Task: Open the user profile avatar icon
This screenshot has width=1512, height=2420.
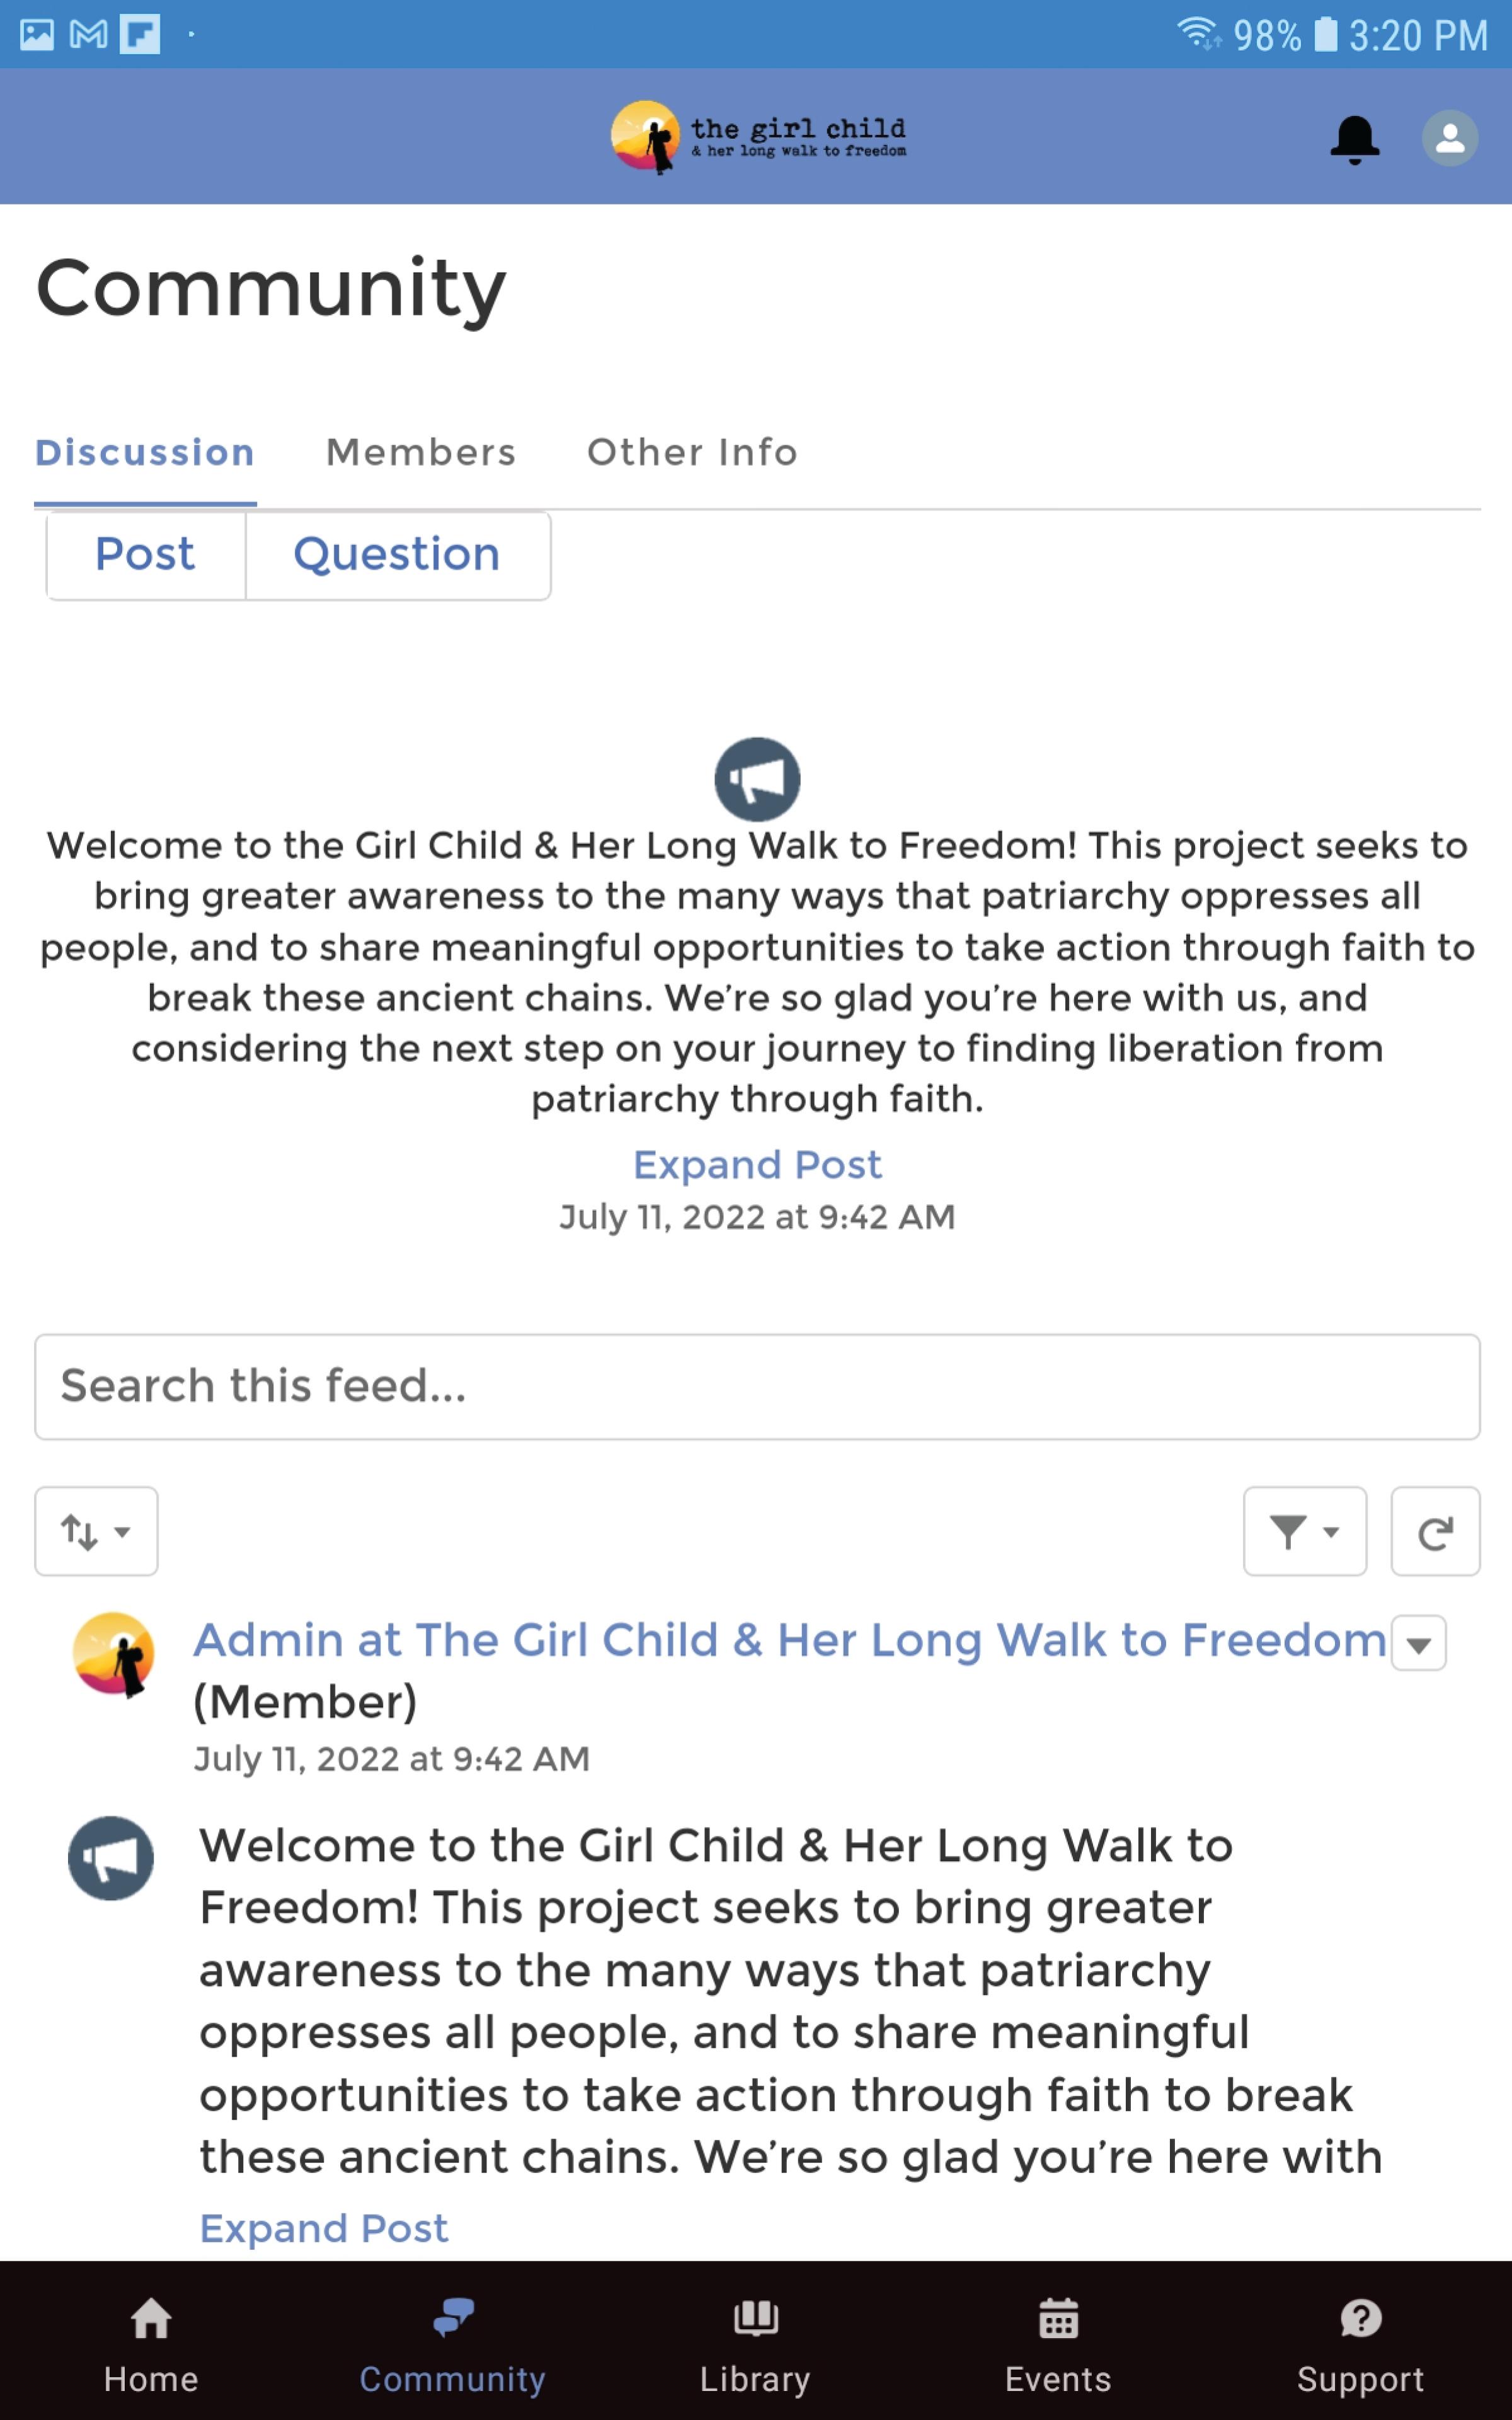Action: tap(1450, 138)
